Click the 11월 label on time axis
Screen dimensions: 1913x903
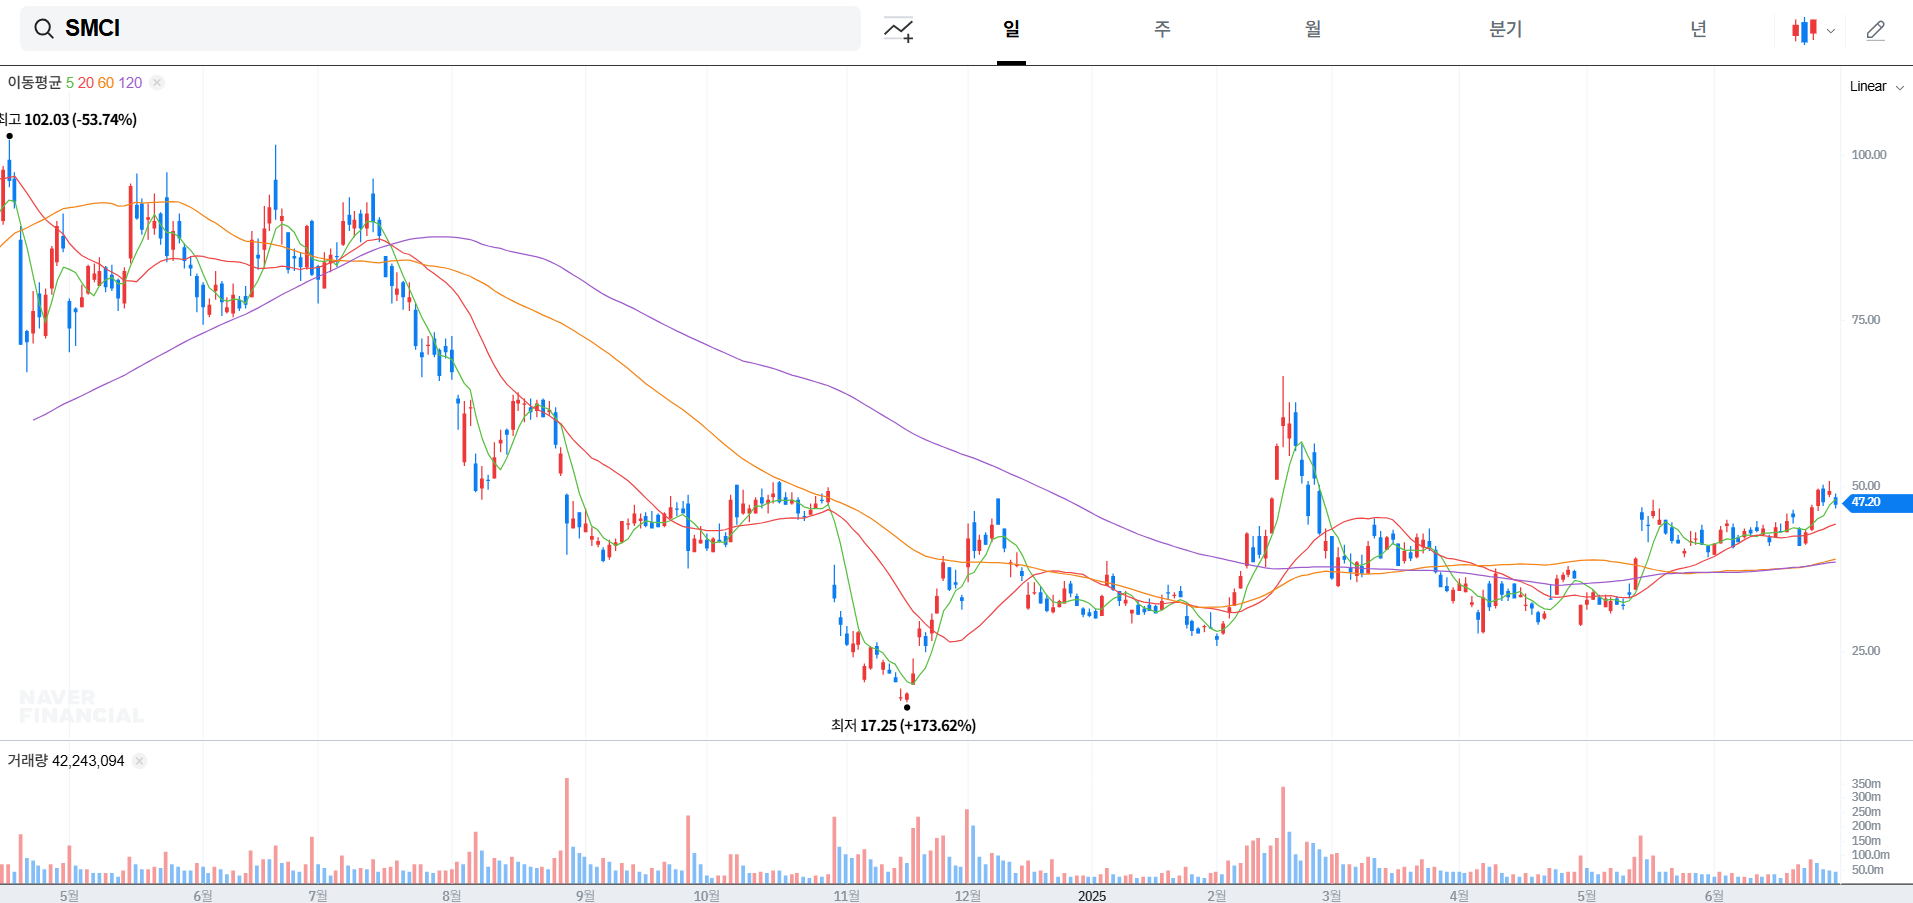point(846,895)
